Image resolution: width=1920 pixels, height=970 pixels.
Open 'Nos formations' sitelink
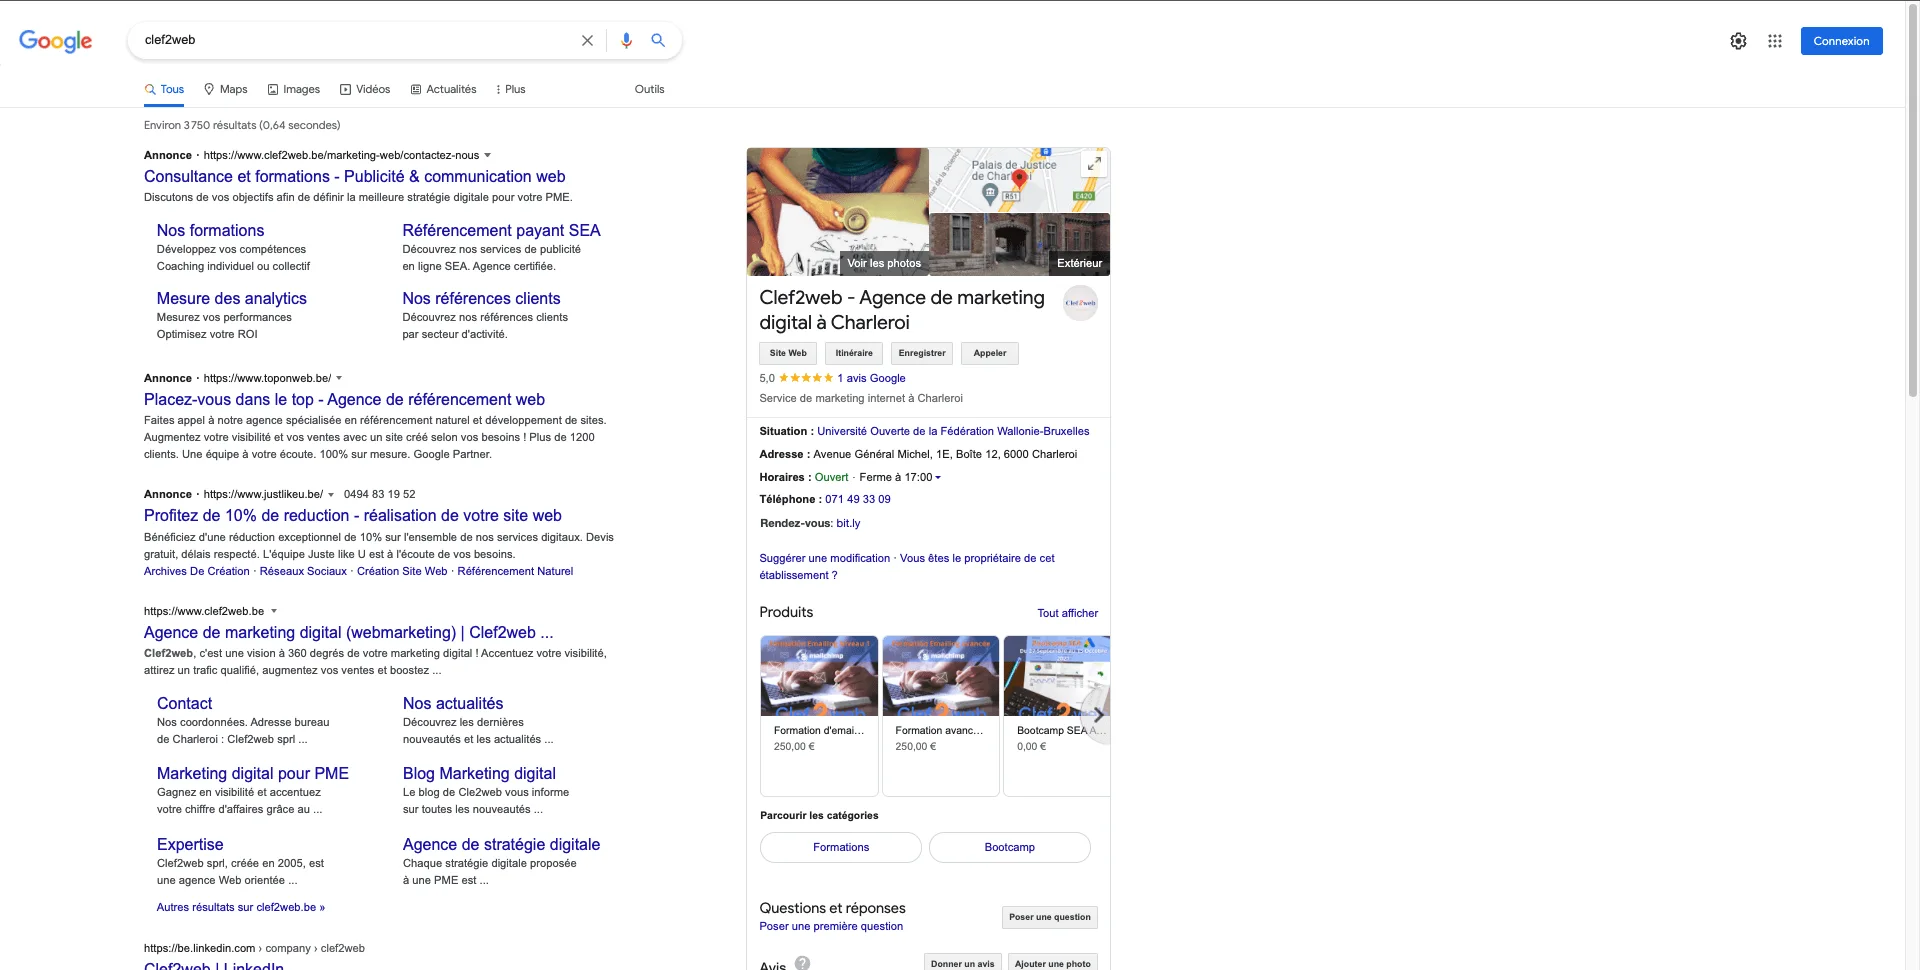210,231
